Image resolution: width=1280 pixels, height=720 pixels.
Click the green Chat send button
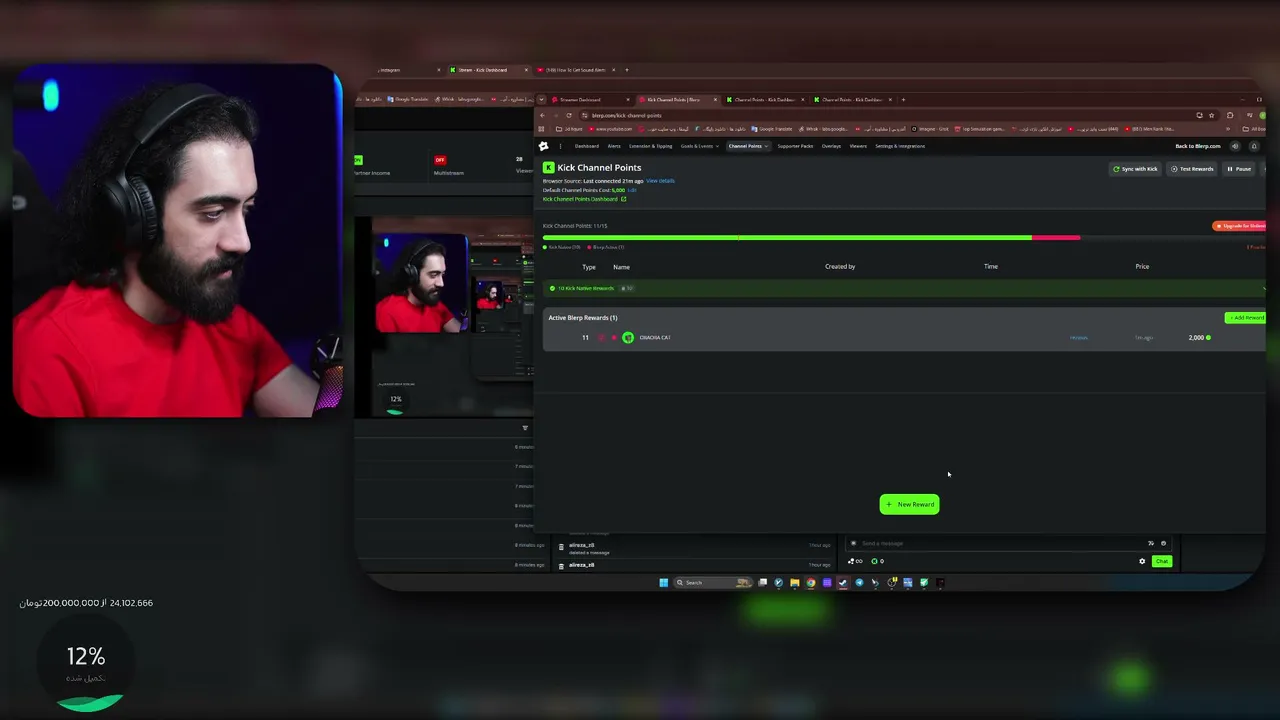(x=1161, y=561)
